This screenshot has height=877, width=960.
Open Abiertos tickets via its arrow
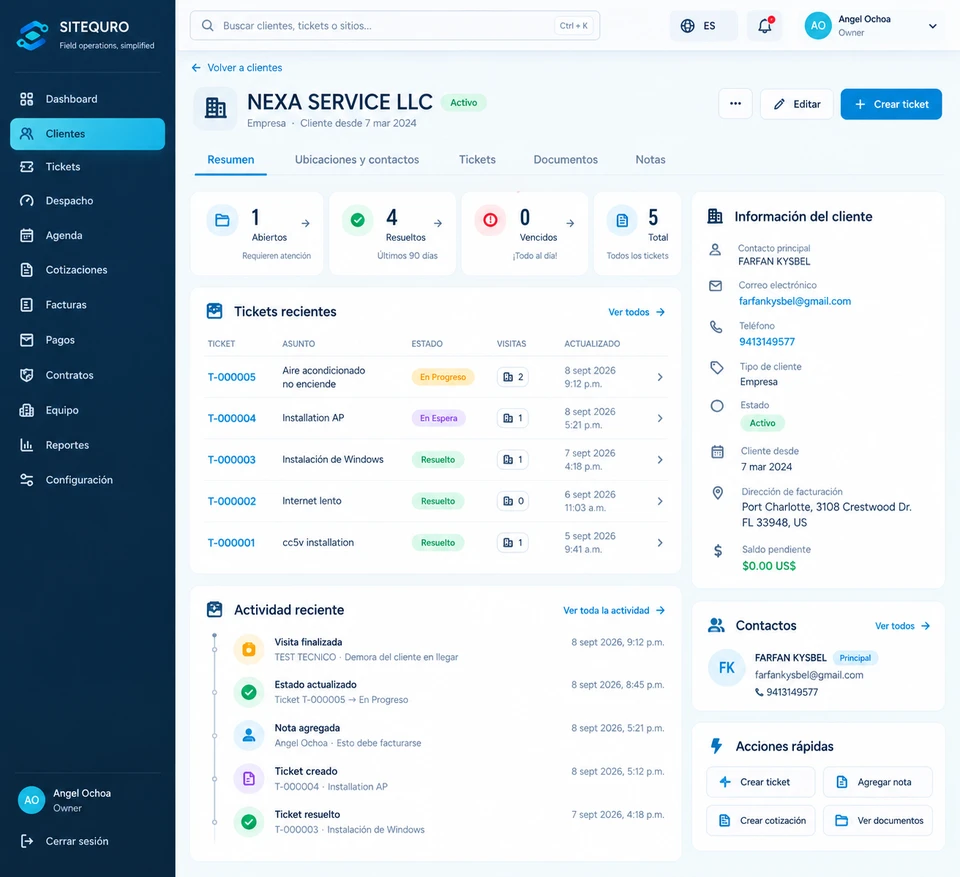(x=306, y=224)
